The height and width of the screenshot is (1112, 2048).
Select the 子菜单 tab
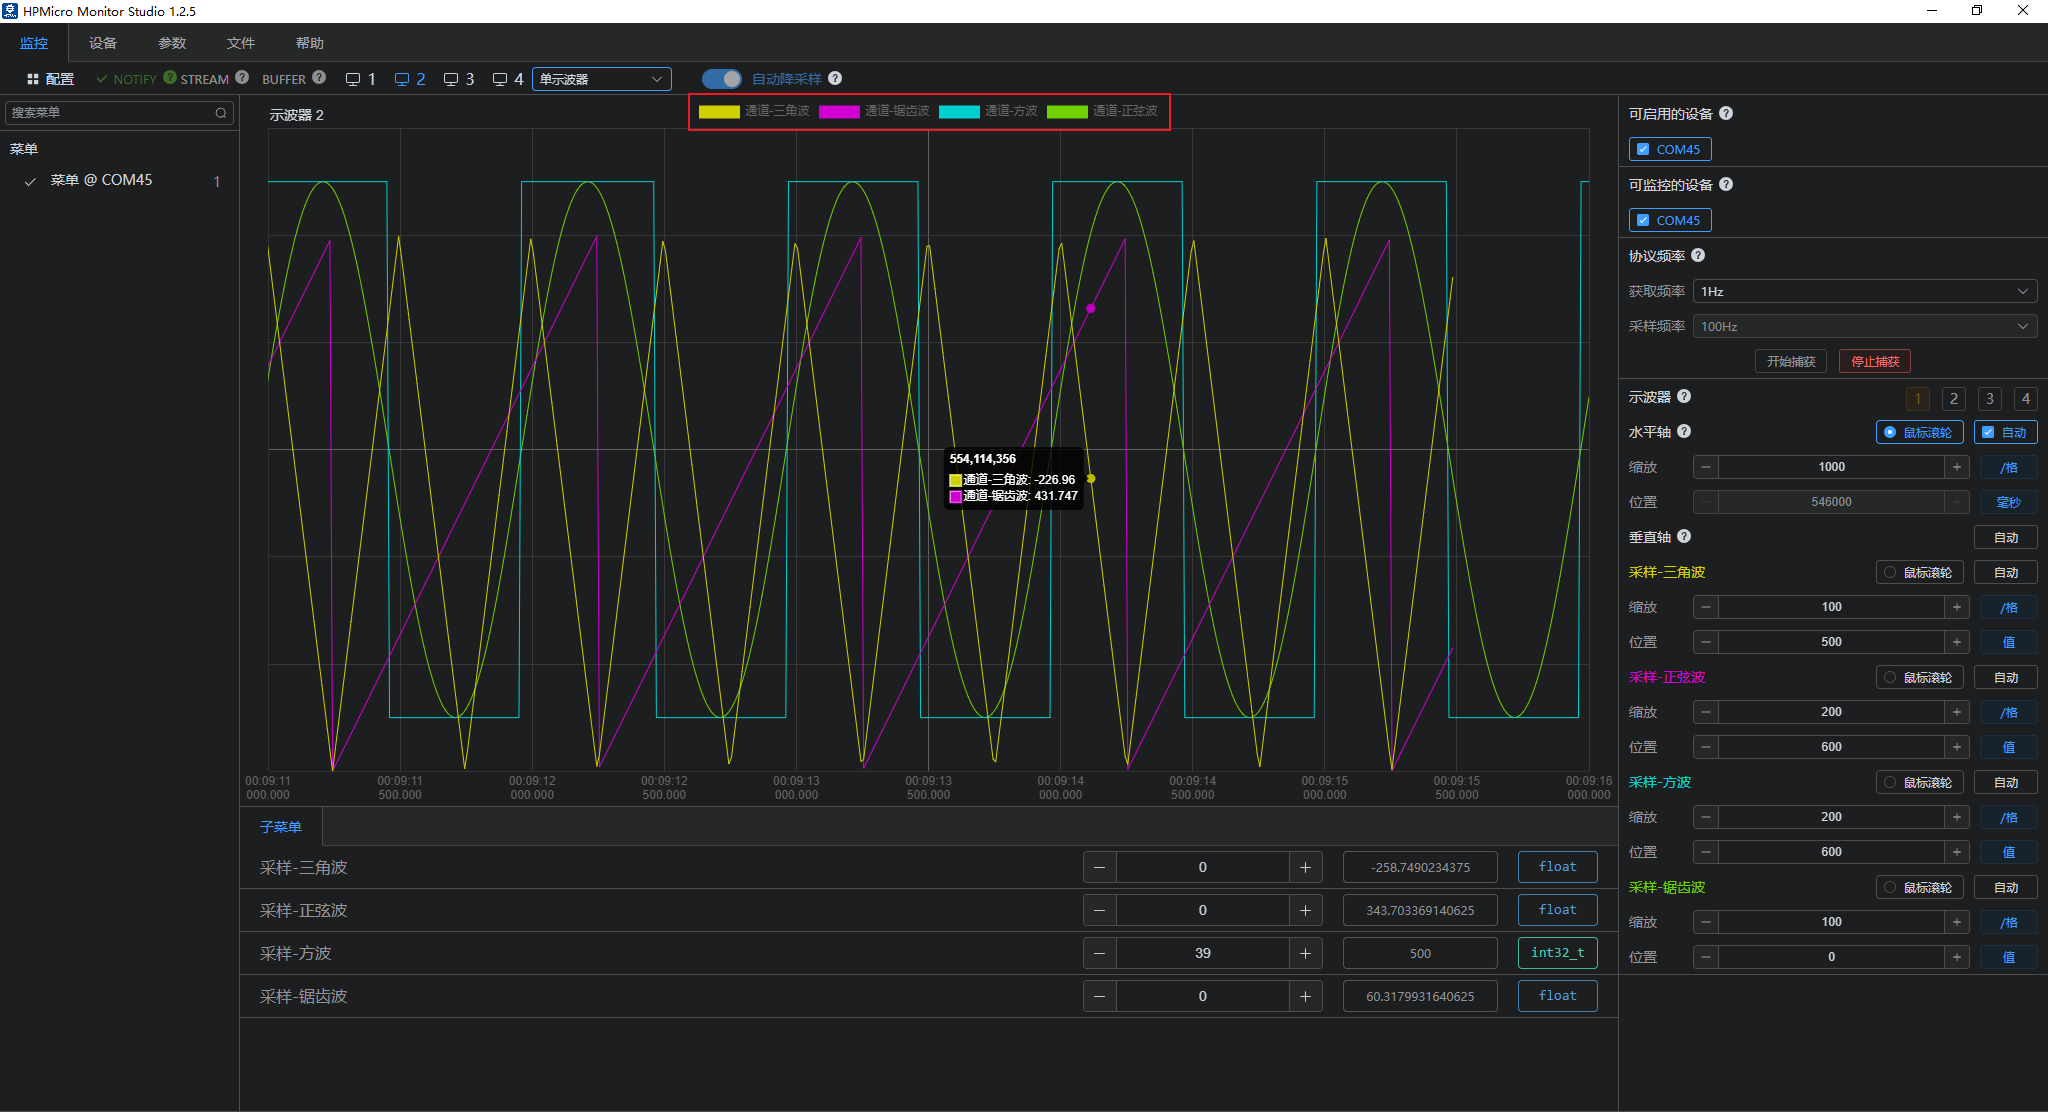[x=281, y=827]
